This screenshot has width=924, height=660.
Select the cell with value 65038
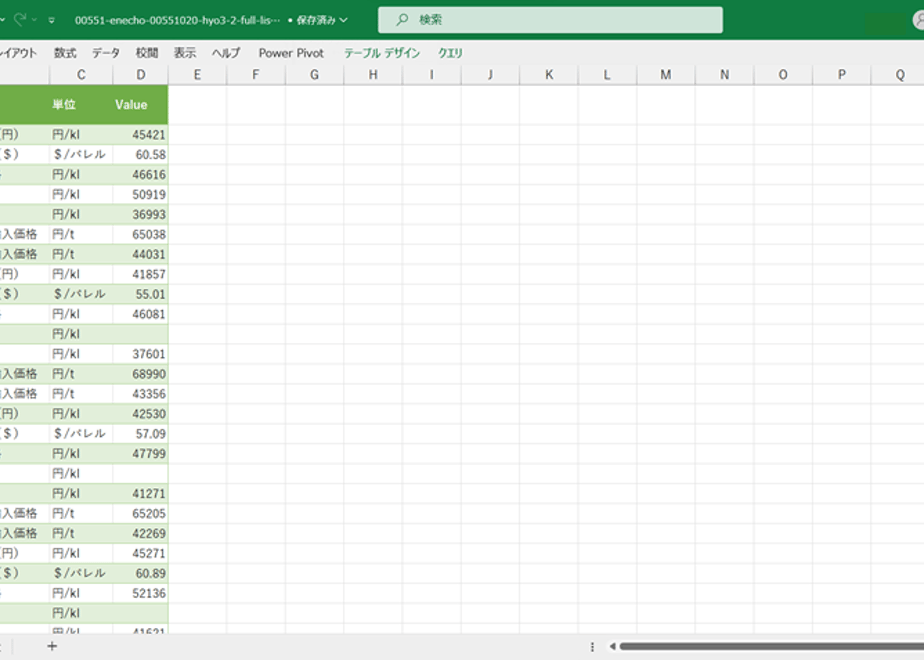click(140, 235)
